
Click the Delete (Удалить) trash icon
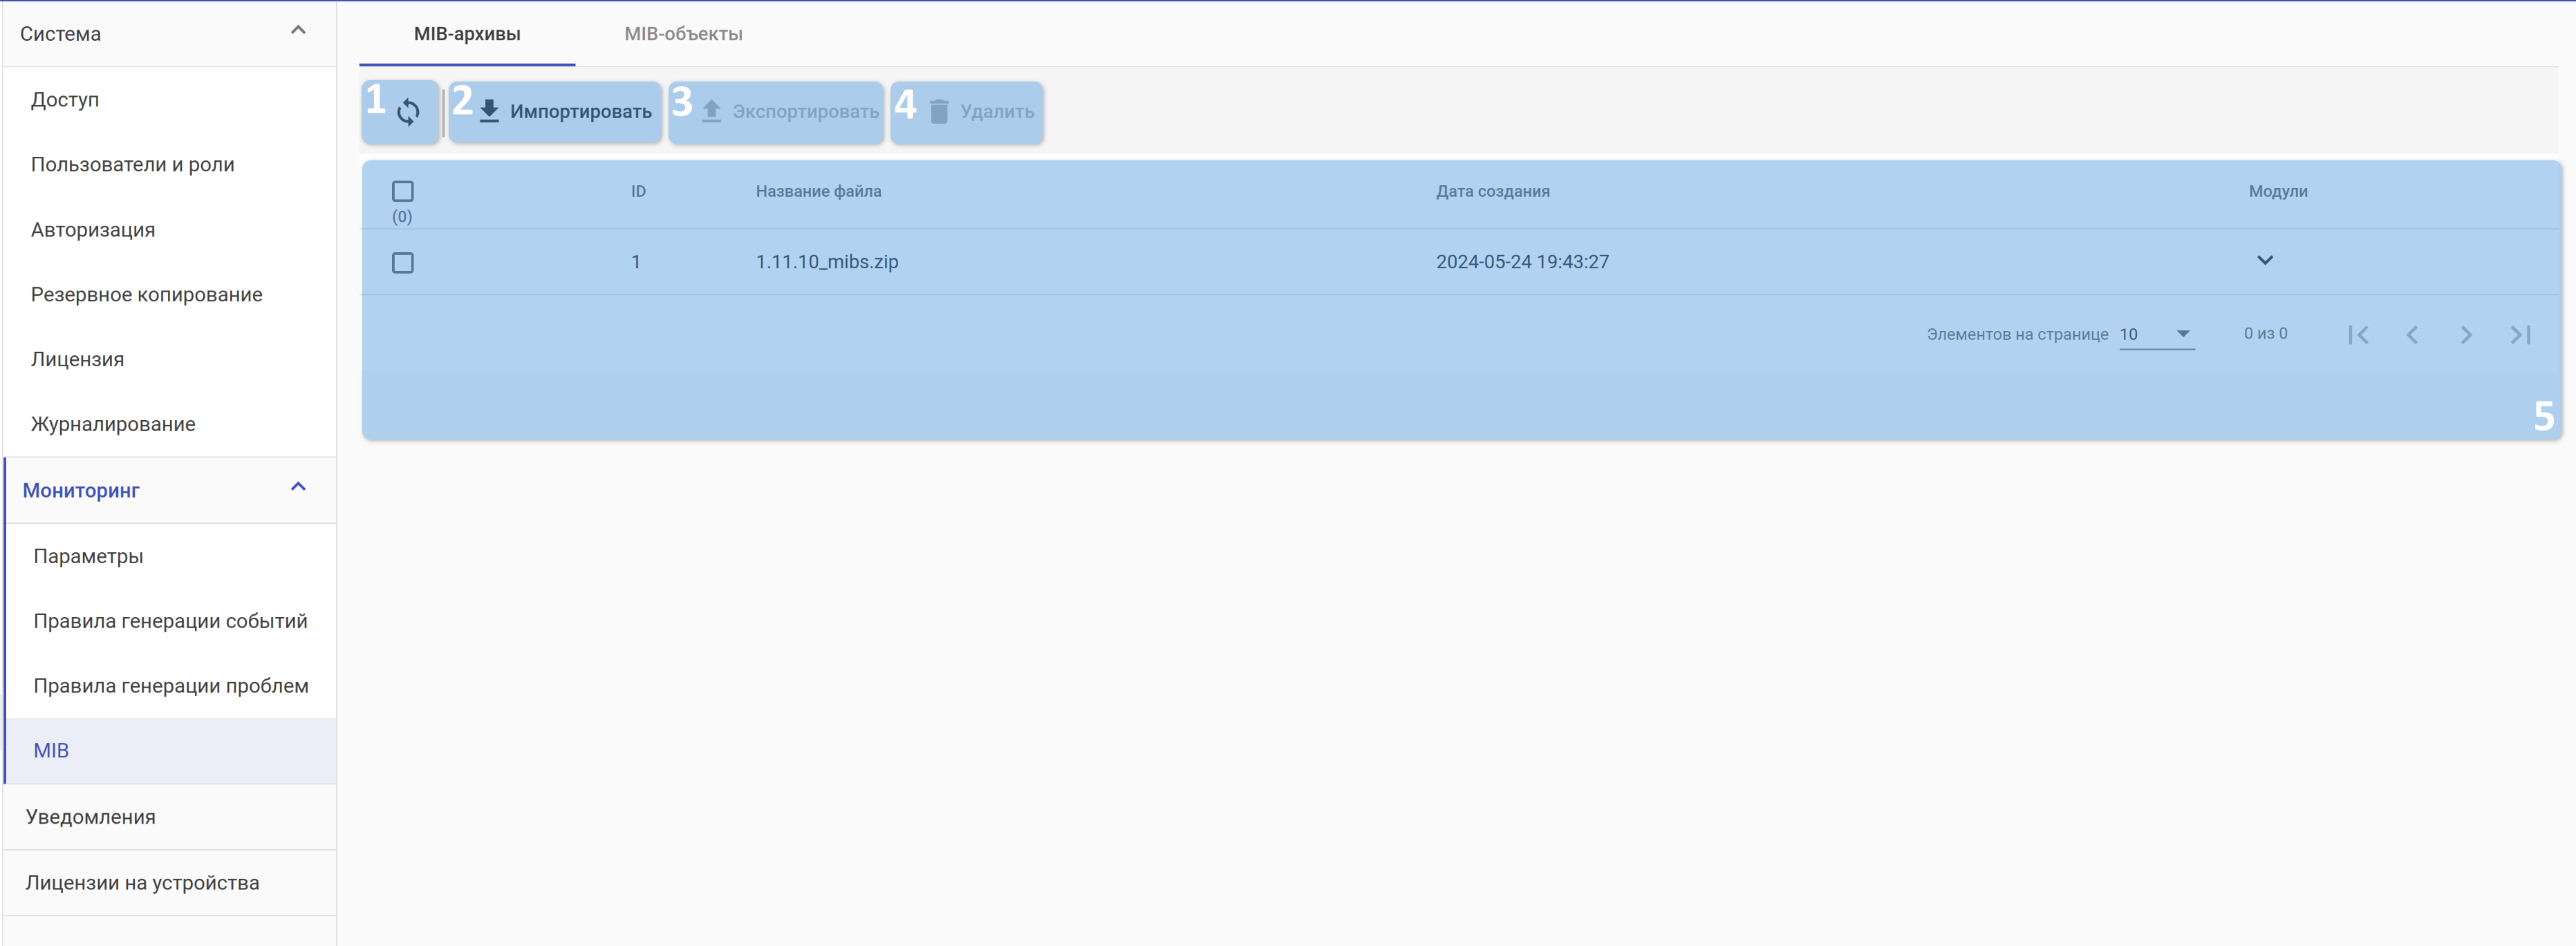939,111
